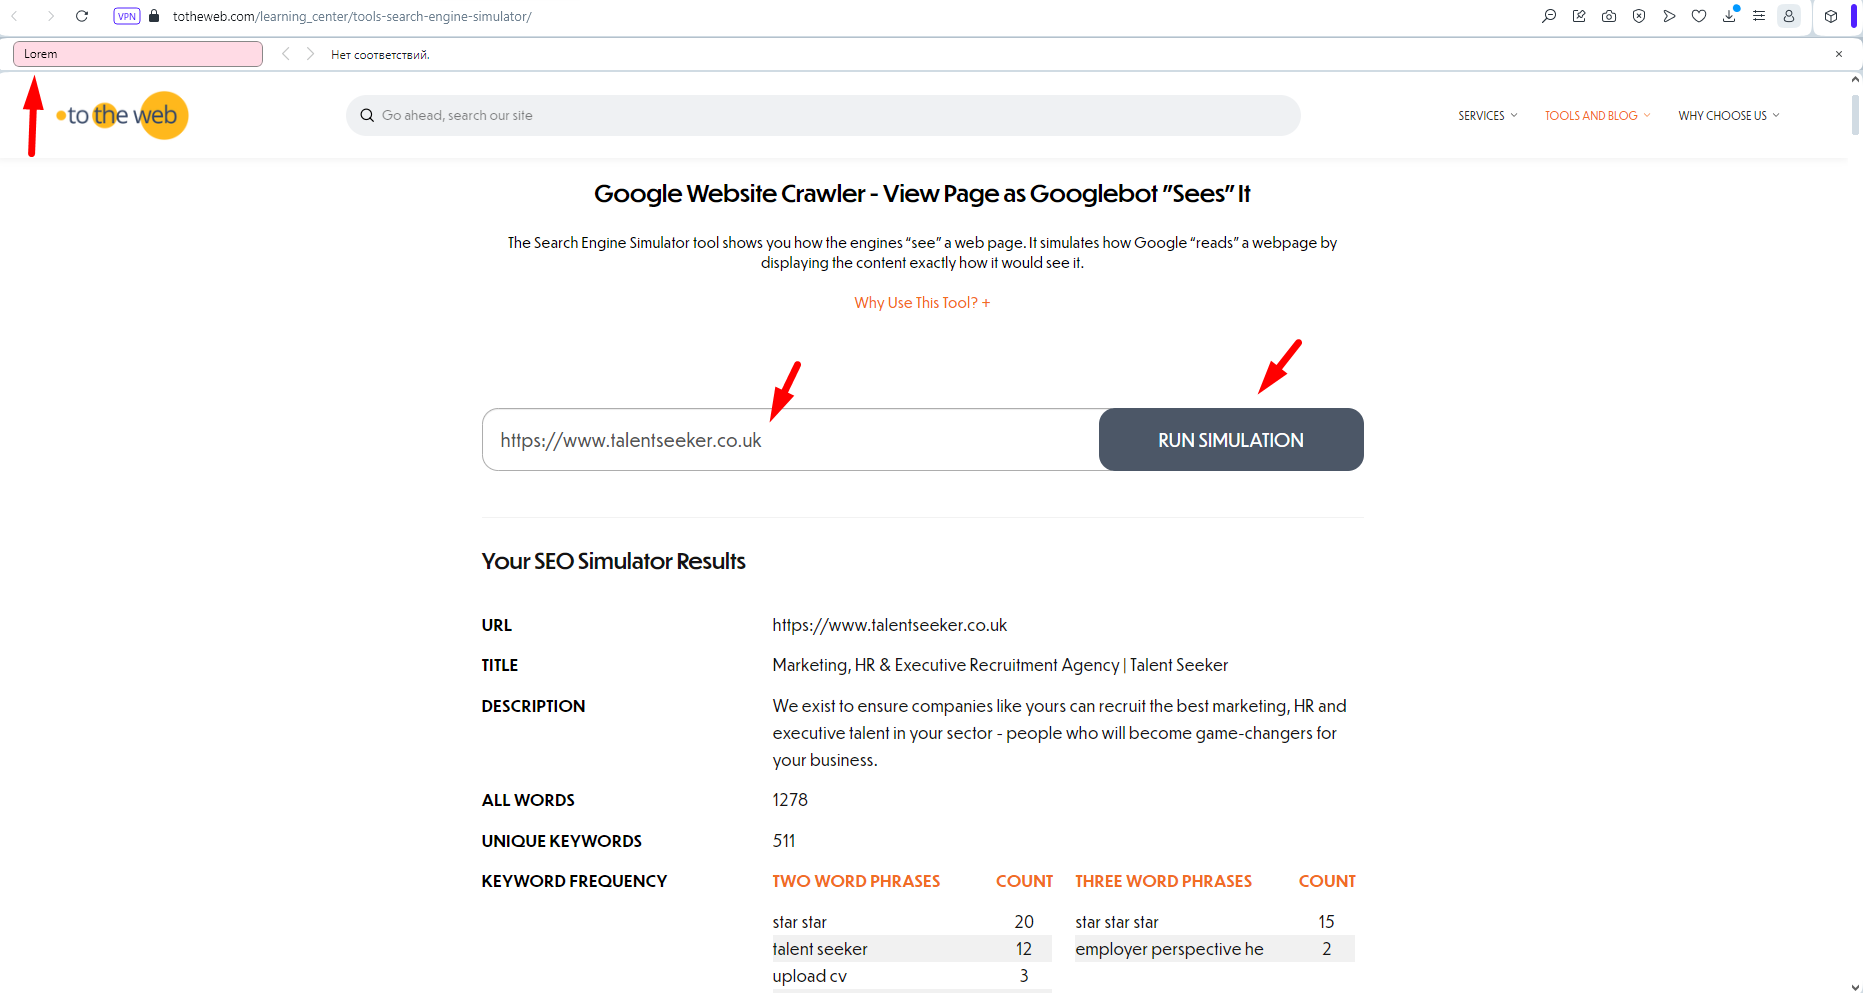Click the find-in-page field containing Lorem

click(138, 54)
